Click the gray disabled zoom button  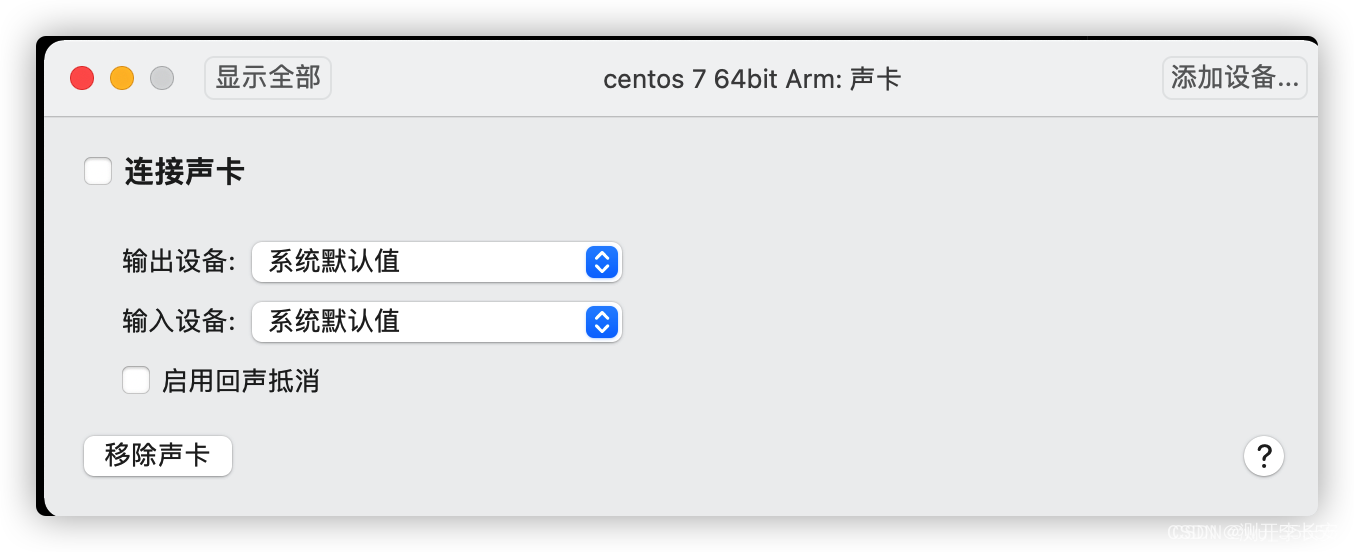(162, 78)
